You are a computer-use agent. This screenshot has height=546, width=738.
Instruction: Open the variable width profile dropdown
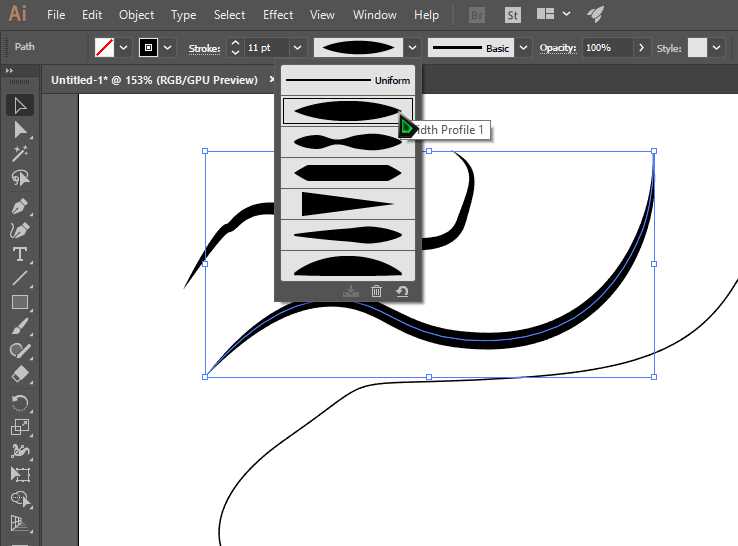coord(412,48)
